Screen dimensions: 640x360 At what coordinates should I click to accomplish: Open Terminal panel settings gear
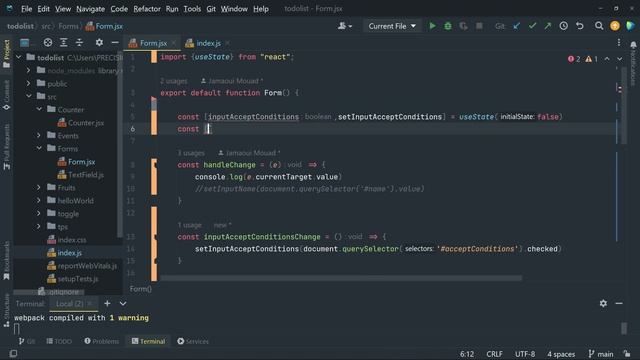[603, 303]
